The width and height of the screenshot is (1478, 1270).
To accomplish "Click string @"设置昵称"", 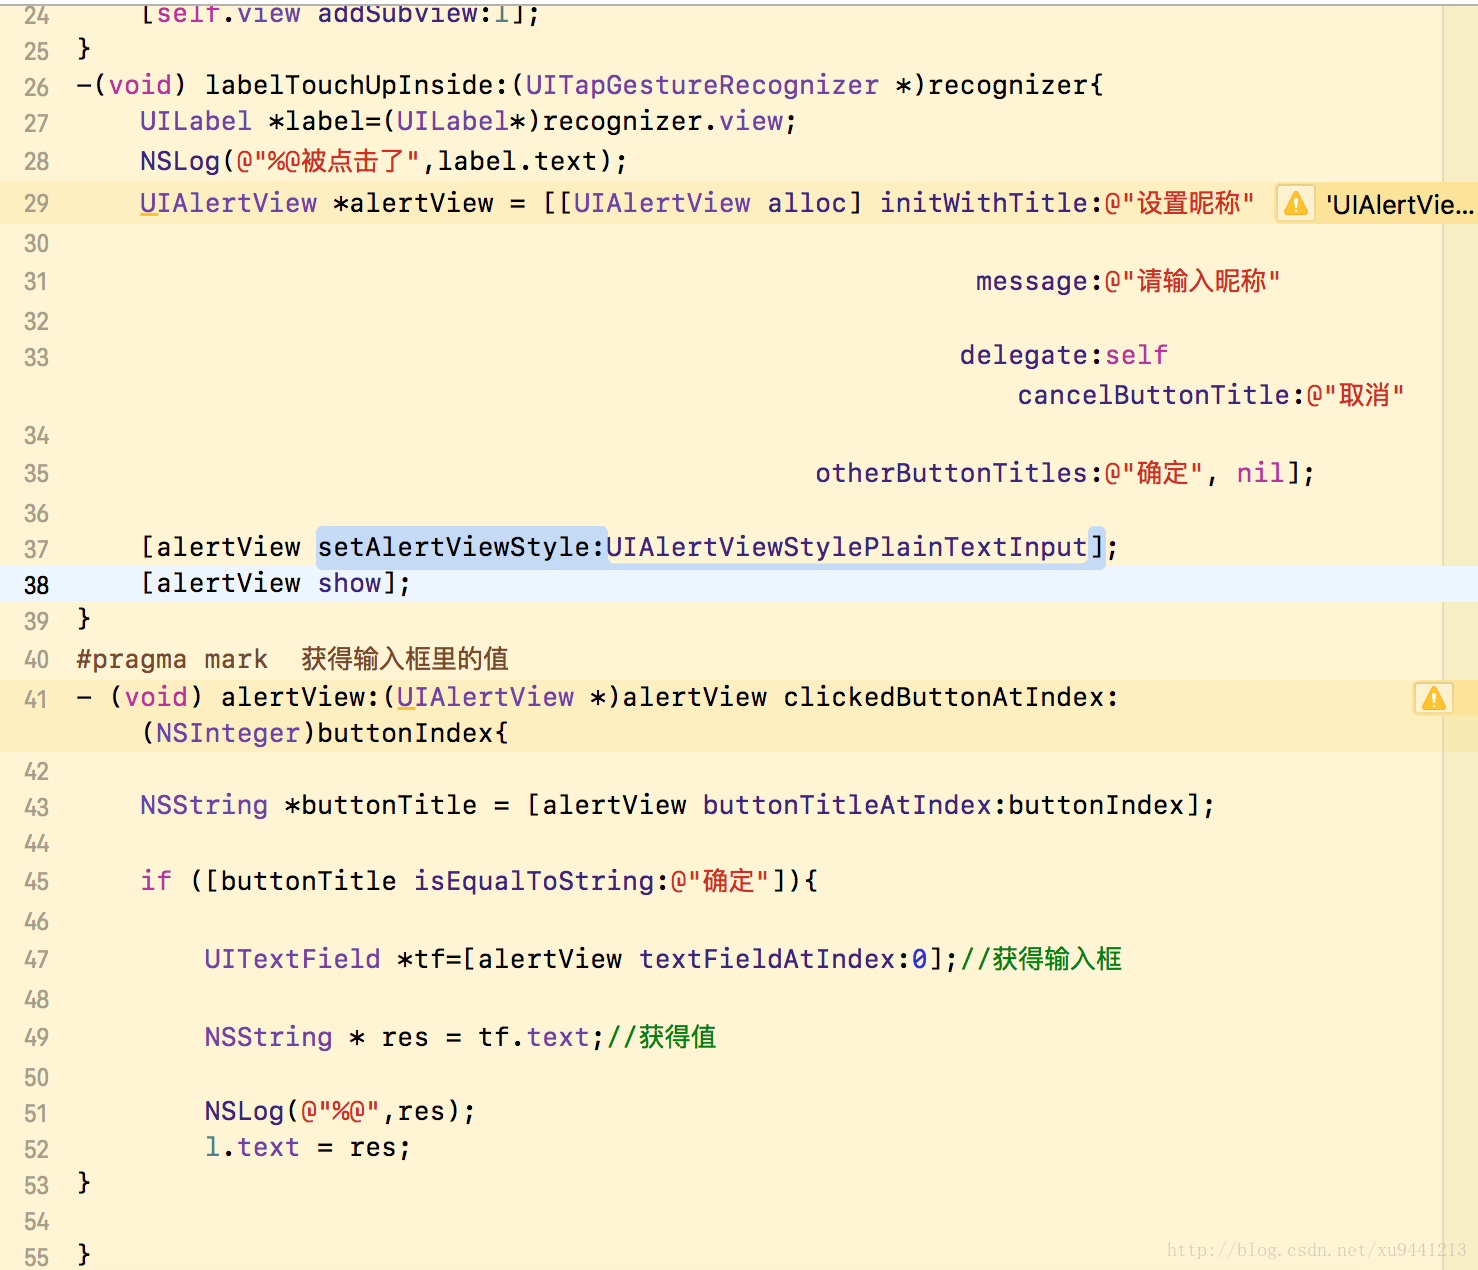I will [x=1179, y=203].
